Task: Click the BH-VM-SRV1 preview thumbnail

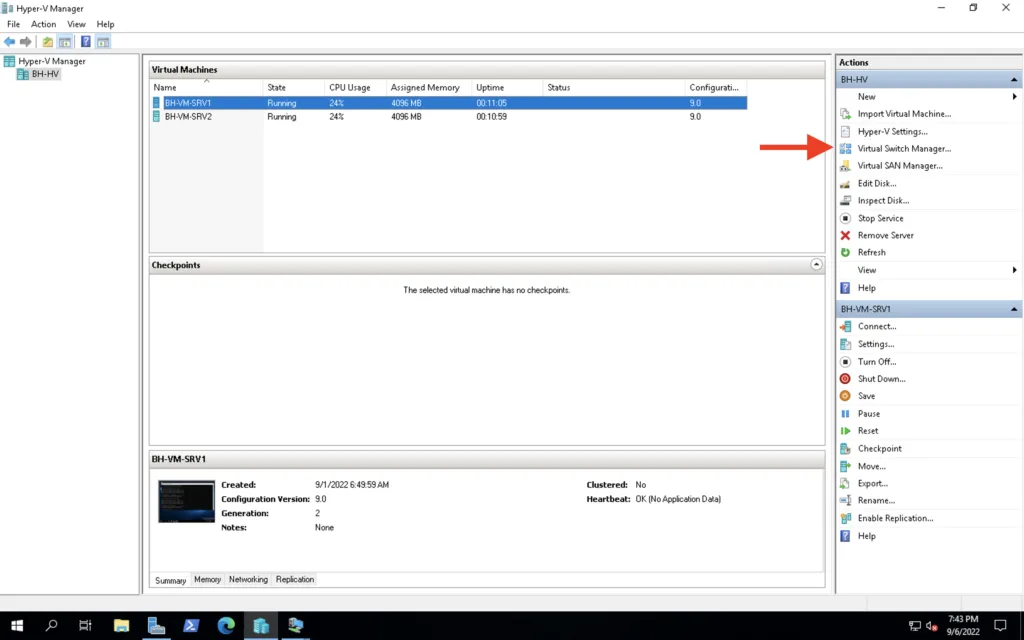Action: [x=186, y=502]
